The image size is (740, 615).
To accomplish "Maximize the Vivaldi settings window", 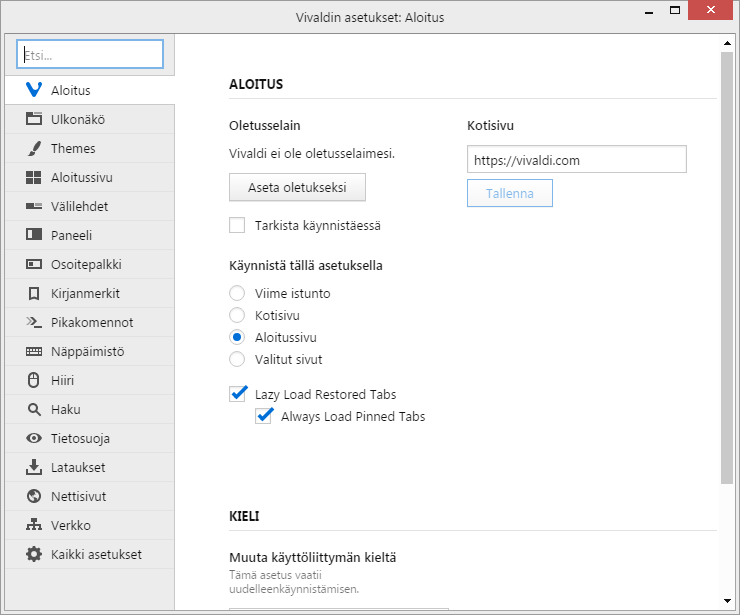I will (x=675, y=10).
